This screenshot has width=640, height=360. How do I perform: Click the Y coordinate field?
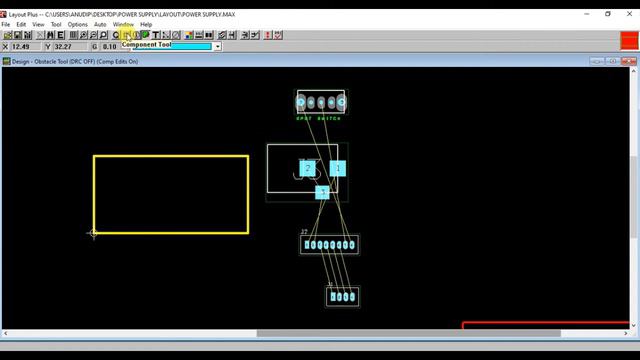click(70, 47)
